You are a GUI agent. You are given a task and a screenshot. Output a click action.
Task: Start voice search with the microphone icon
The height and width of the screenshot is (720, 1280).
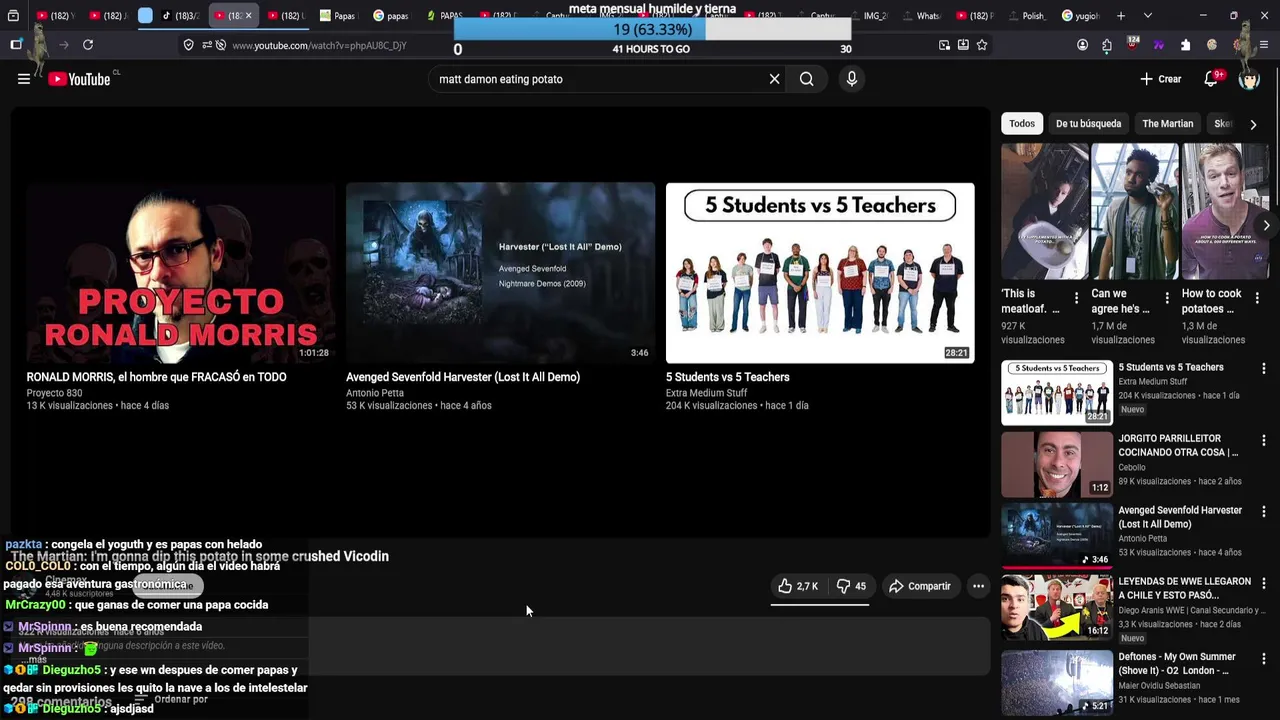852,79
